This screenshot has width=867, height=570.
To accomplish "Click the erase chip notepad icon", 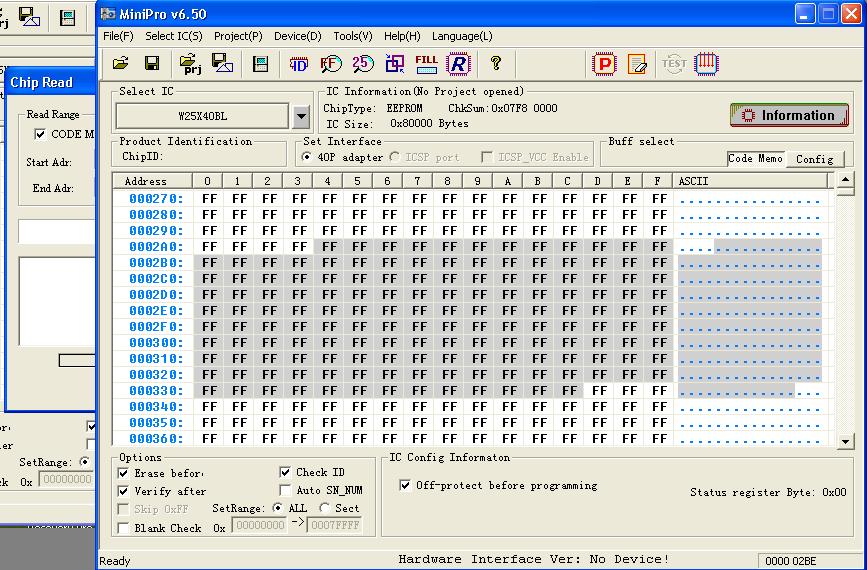I will coord(637,64).
